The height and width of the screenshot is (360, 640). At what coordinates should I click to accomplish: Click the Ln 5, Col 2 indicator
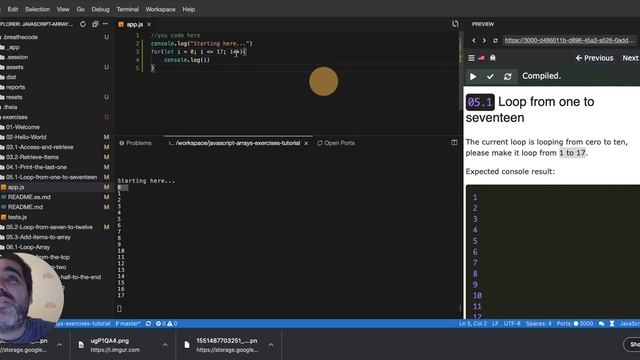[473, 324]
